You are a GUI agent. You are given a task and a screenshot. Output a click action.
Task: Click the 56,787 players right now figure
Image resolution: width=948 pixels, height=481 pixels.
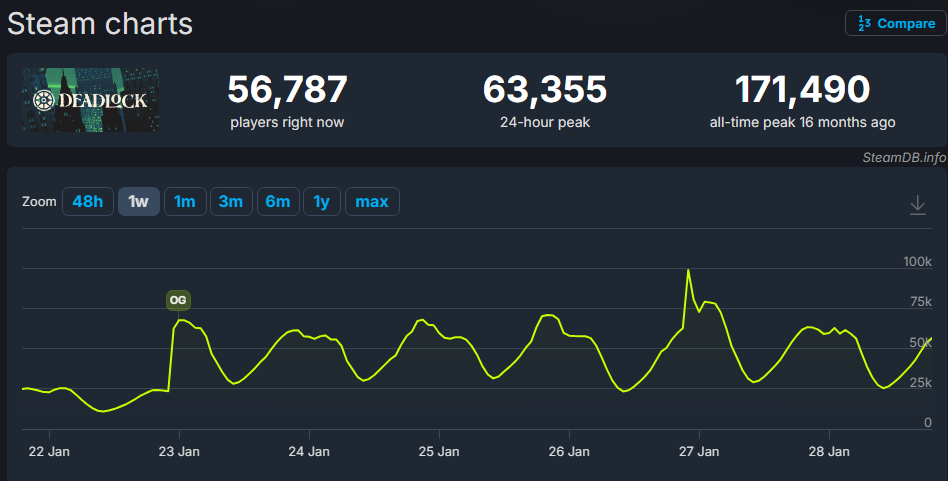[x=287, y=89]
